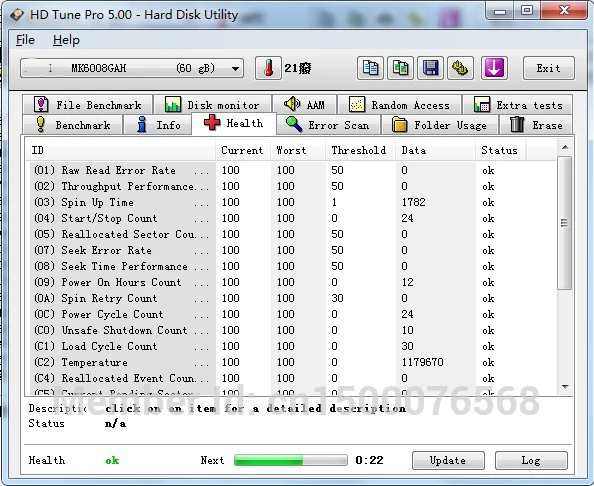Click the 1179670 temperature data value
594x486 pixels.
click(422, 363)
